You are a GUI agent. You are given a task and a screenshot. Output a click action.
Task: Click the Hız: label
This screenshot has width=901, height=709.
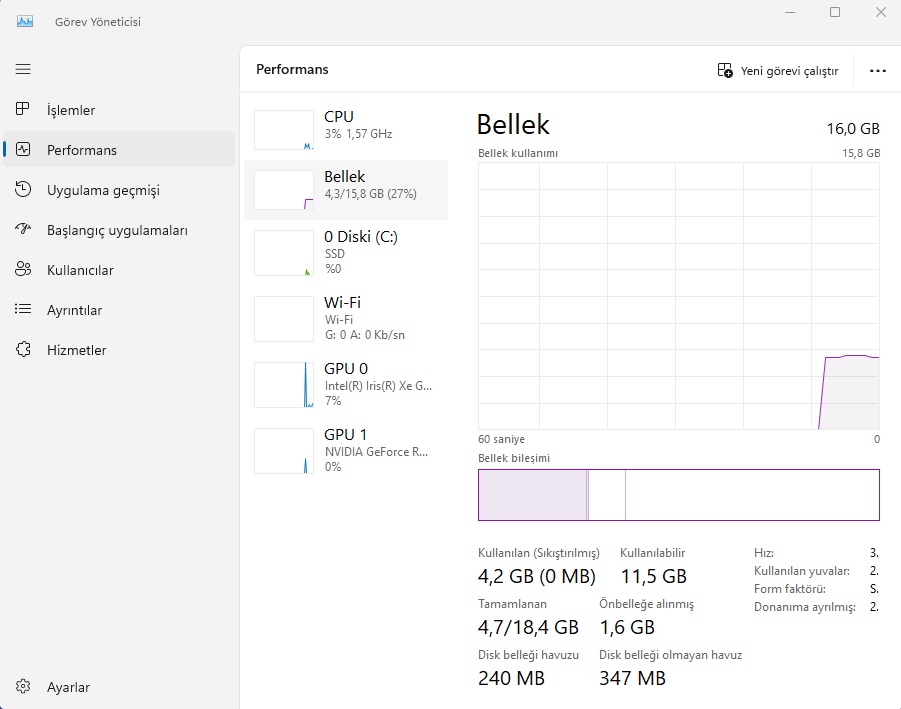click(764, 553)
